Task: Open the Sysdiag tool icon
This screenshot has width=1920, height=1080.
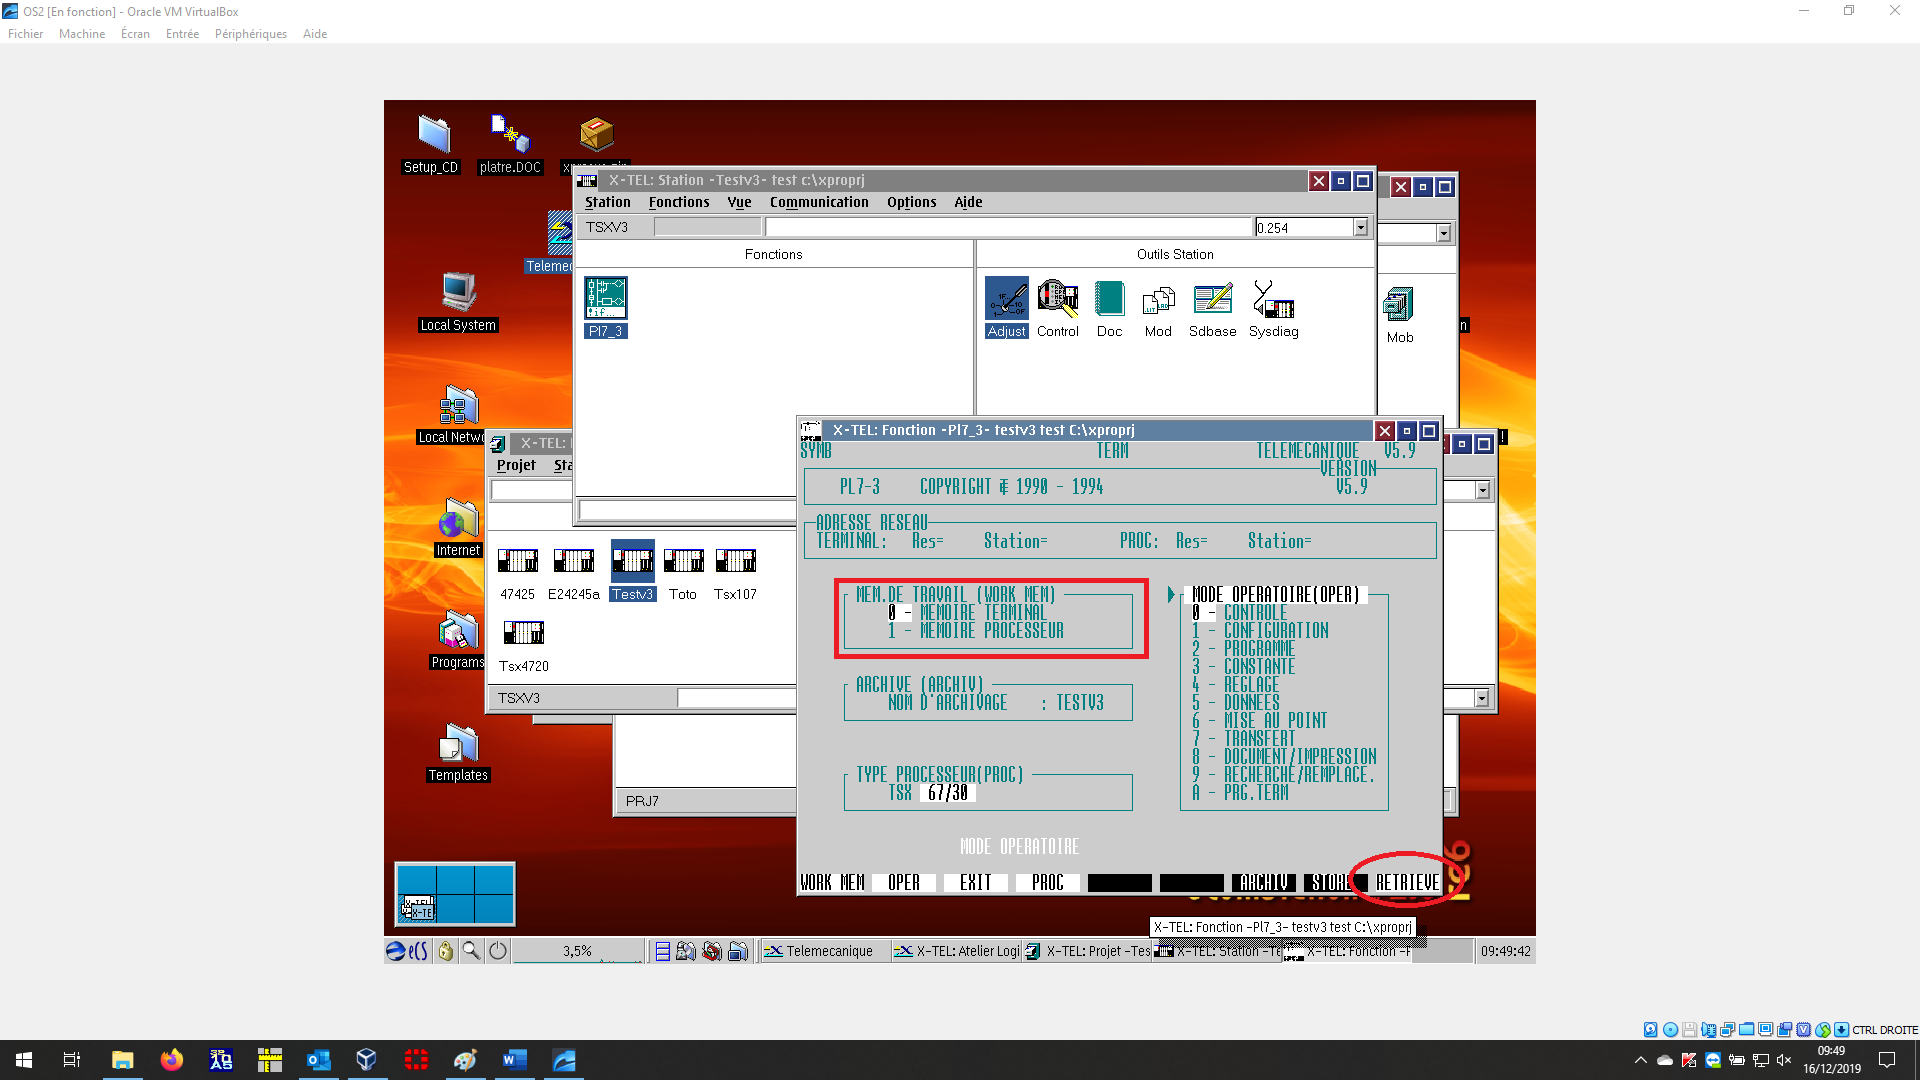Action: [1273, 300]
